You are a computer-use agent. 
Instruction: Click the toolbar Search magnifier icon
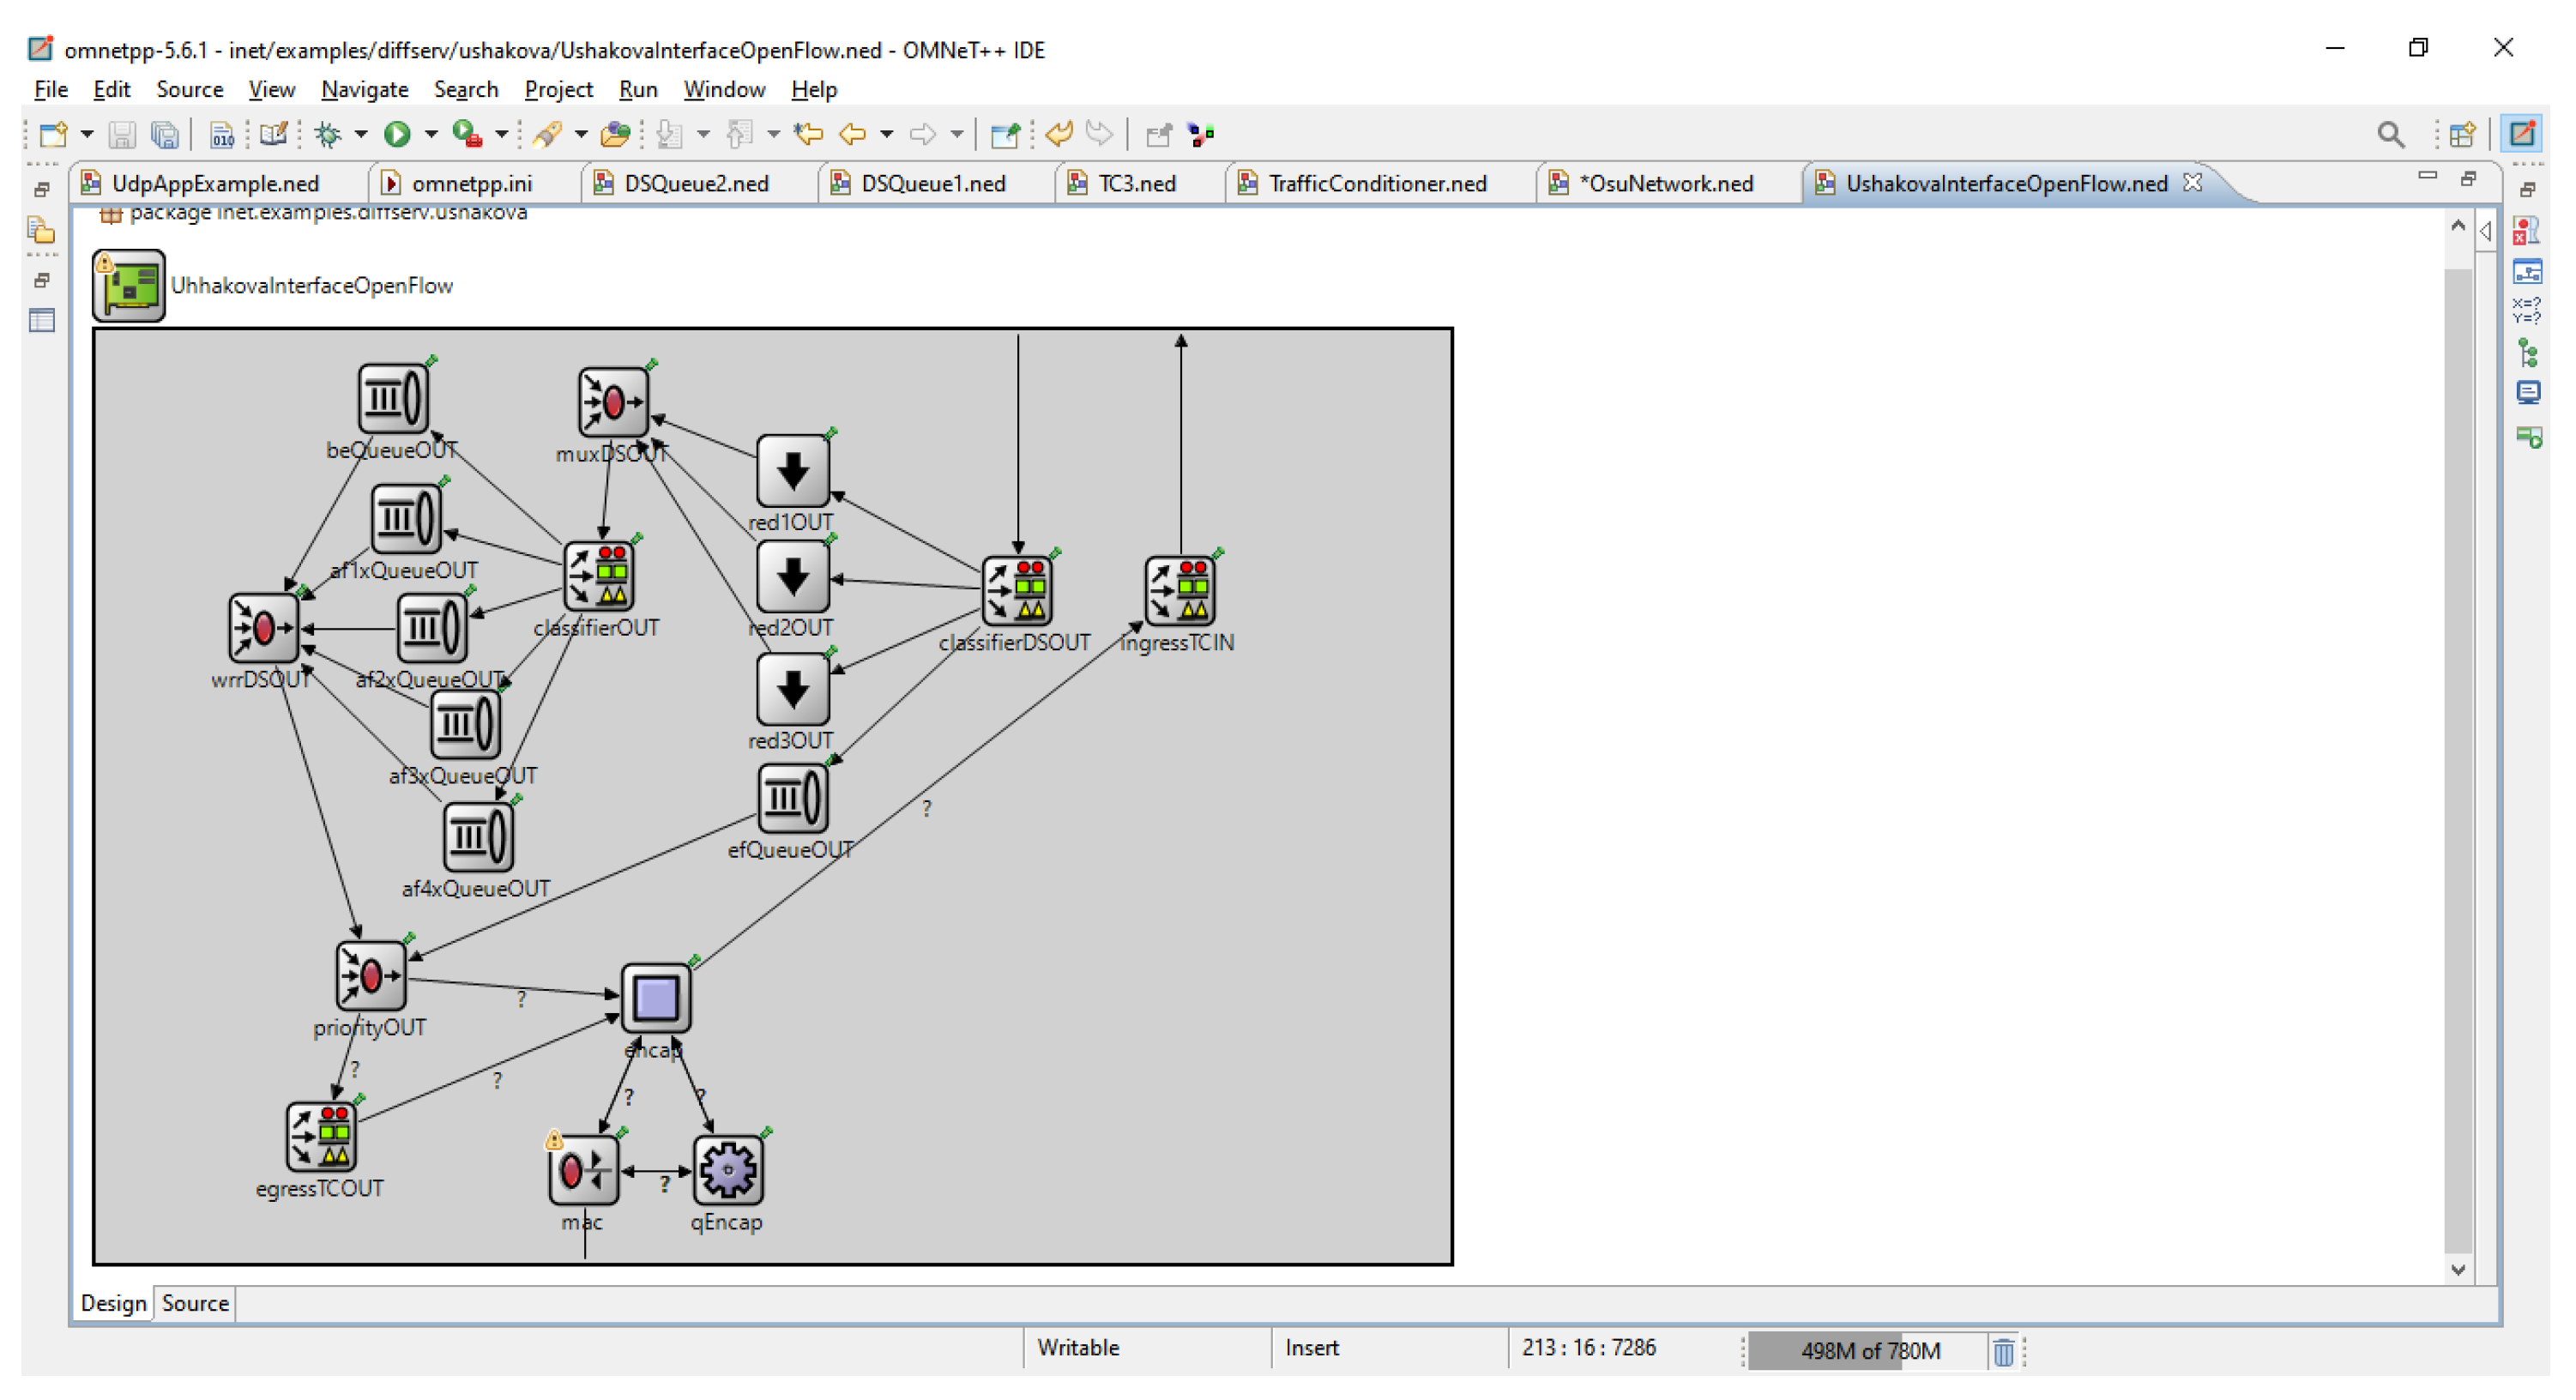pyautogui.click(x=2390, y=134)
